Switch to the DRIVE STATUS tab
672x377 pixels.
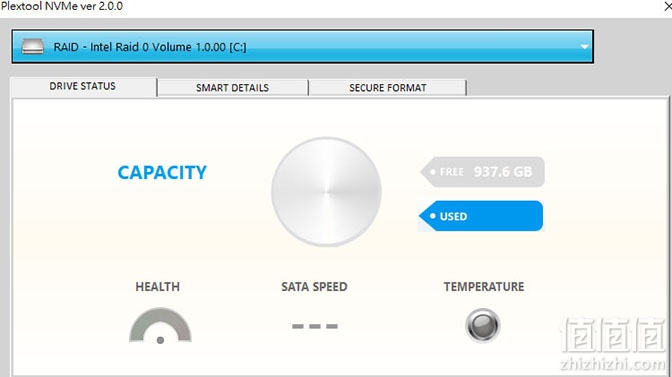pyautogui.click(x=83, y=87)
